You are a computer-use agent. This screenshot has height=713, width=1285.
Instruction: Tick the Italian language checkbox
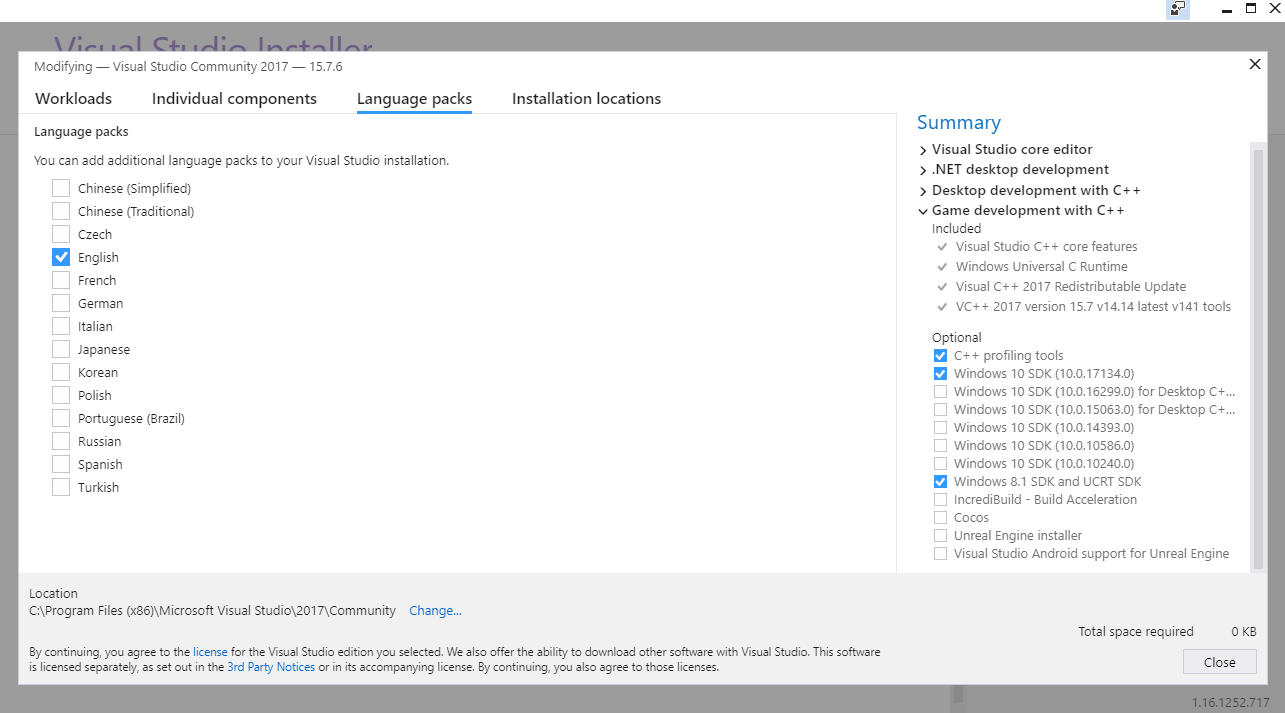coord(61,326)
